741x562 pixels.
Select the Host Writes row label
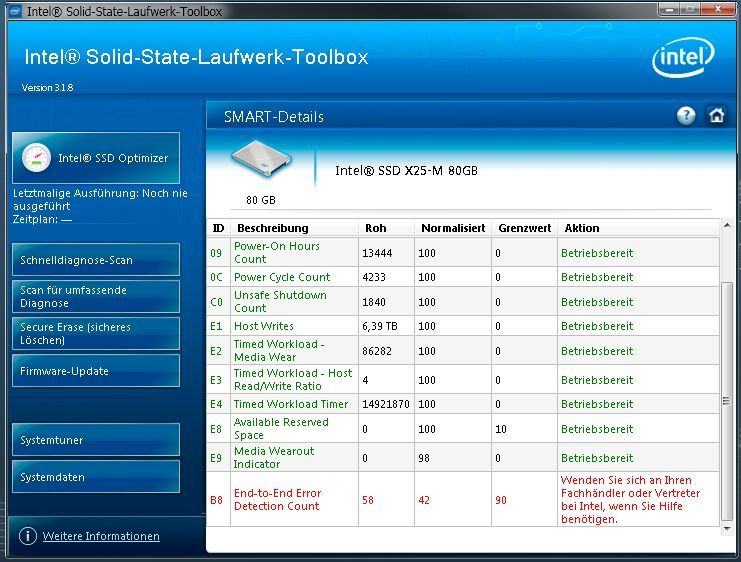coord(264,326)
